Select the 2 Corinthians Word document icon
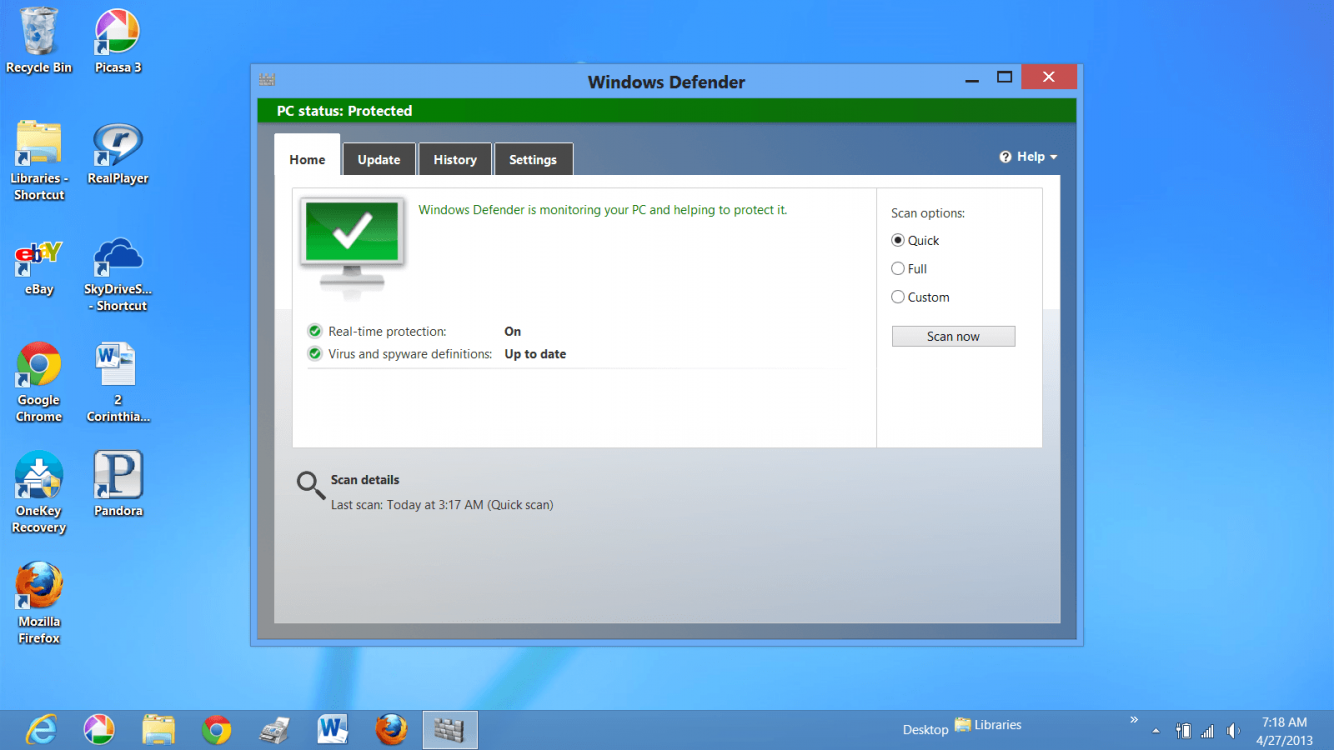The height and width of the screenshot is (750, 1334). [117, 383]
